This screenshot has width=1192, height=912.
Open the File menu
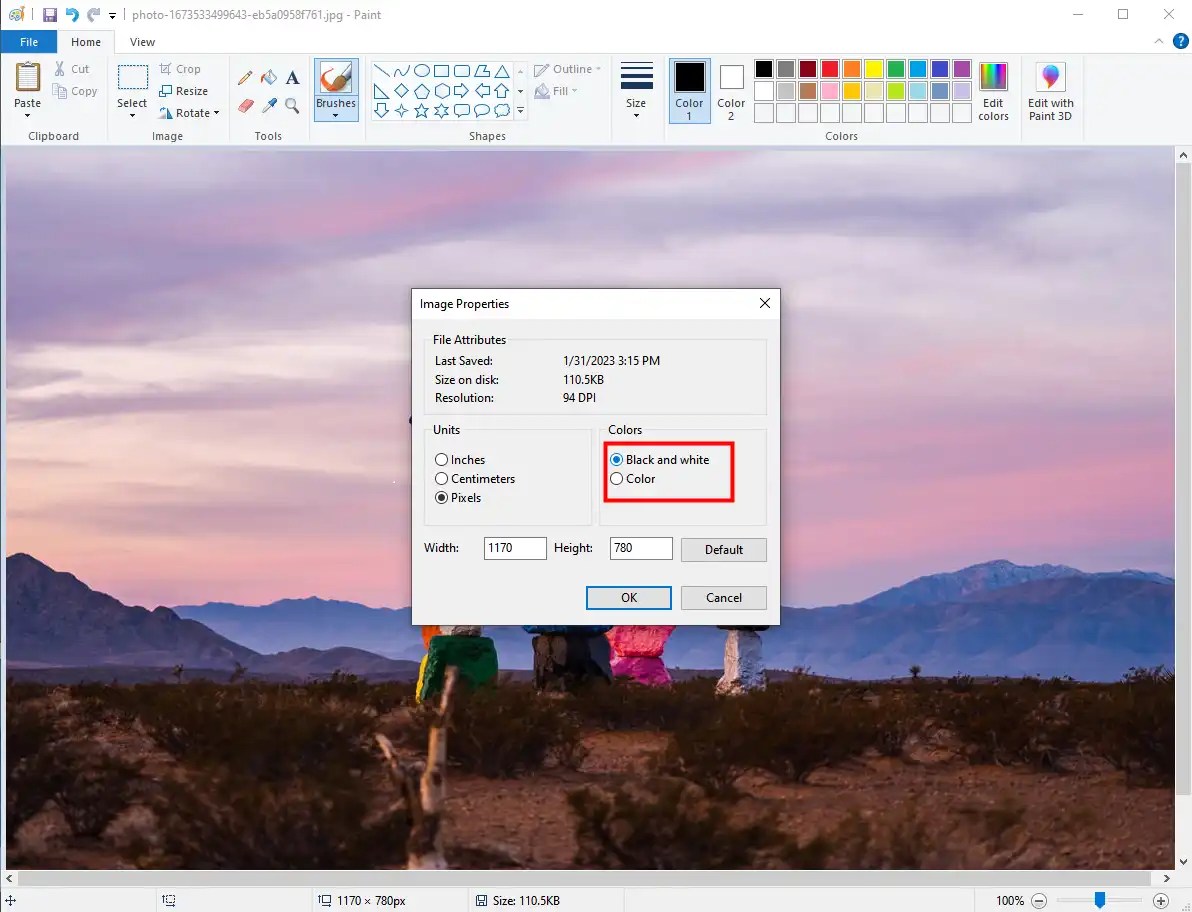(29, 42)
